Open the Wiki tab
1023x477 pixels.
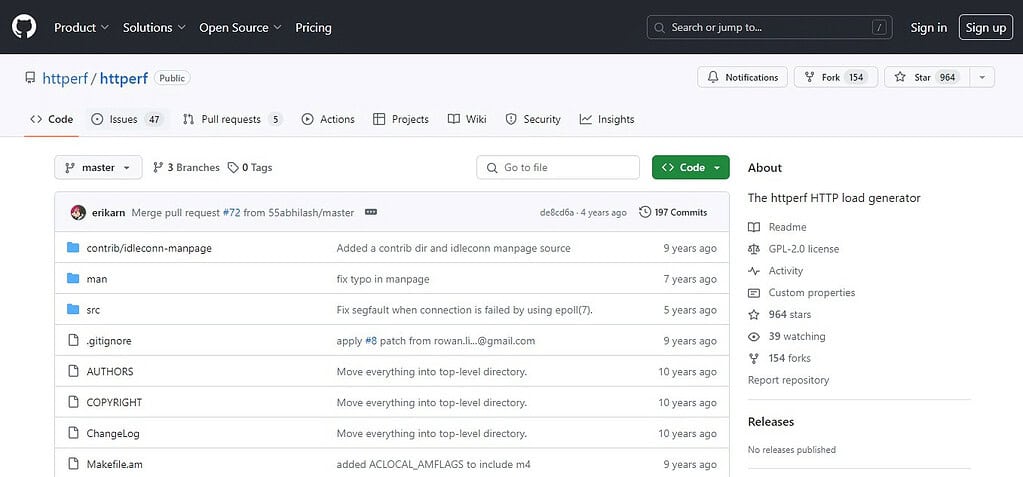(x=467, y=119)
